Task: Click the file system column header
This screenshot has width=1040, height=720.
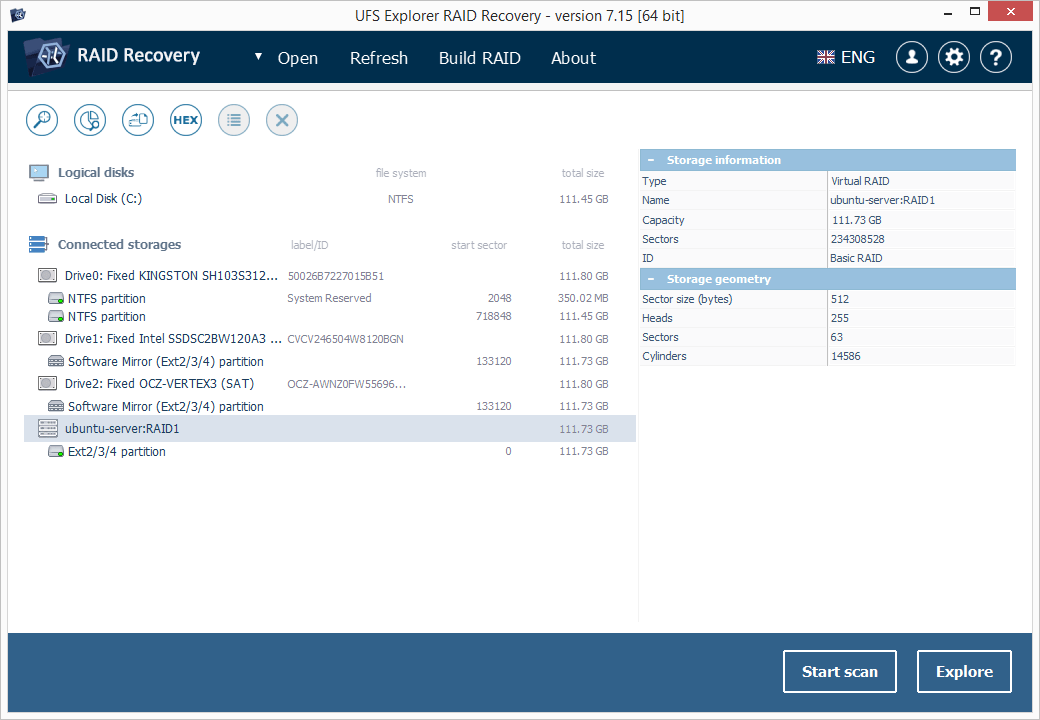Action: [x=401, y=173]
